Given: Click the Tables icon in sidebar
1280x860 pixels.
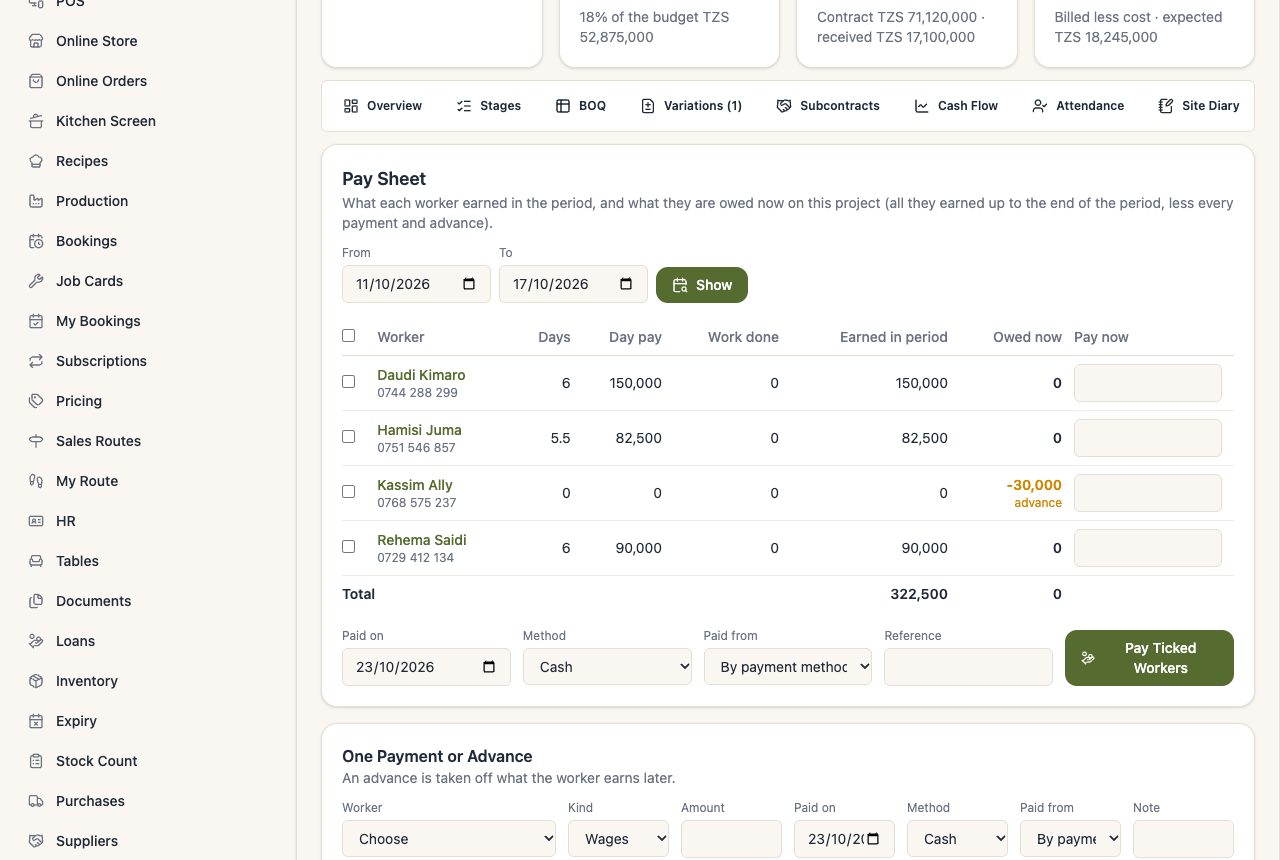Looking at the screenshot, I should coord(36,561).
